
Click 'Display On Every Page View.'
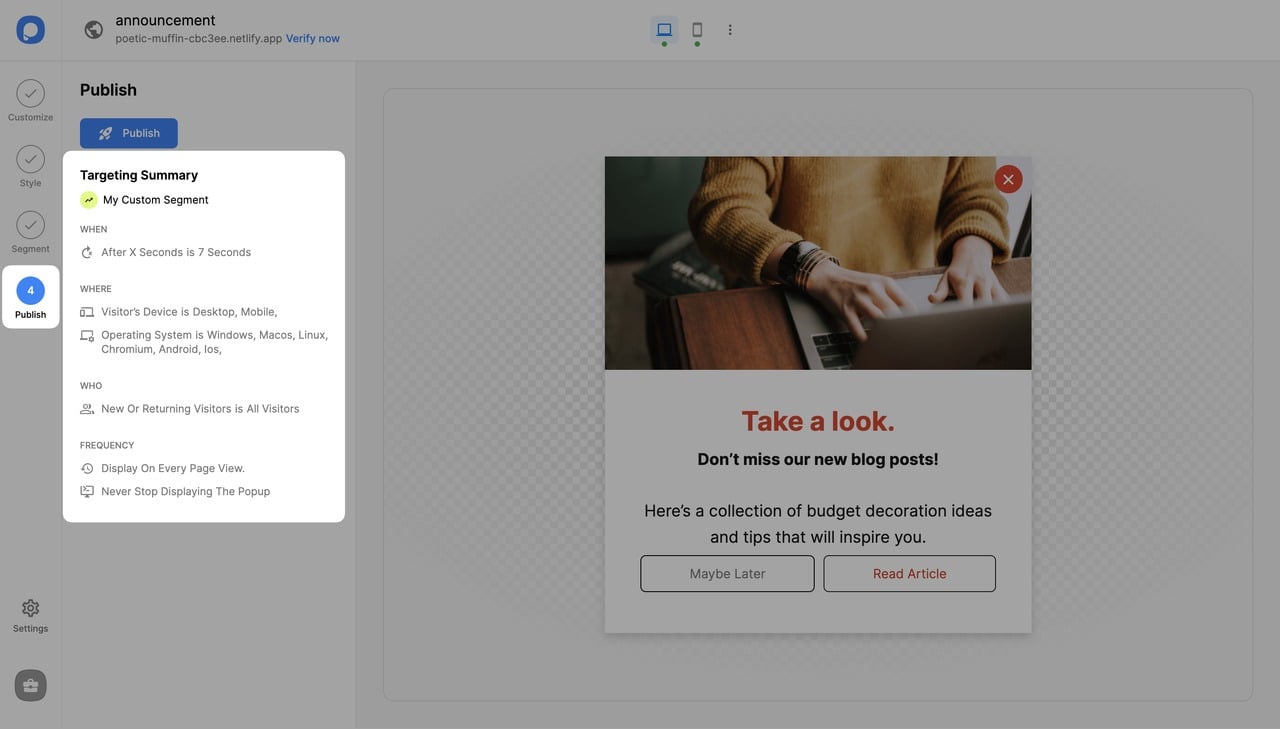173,468
